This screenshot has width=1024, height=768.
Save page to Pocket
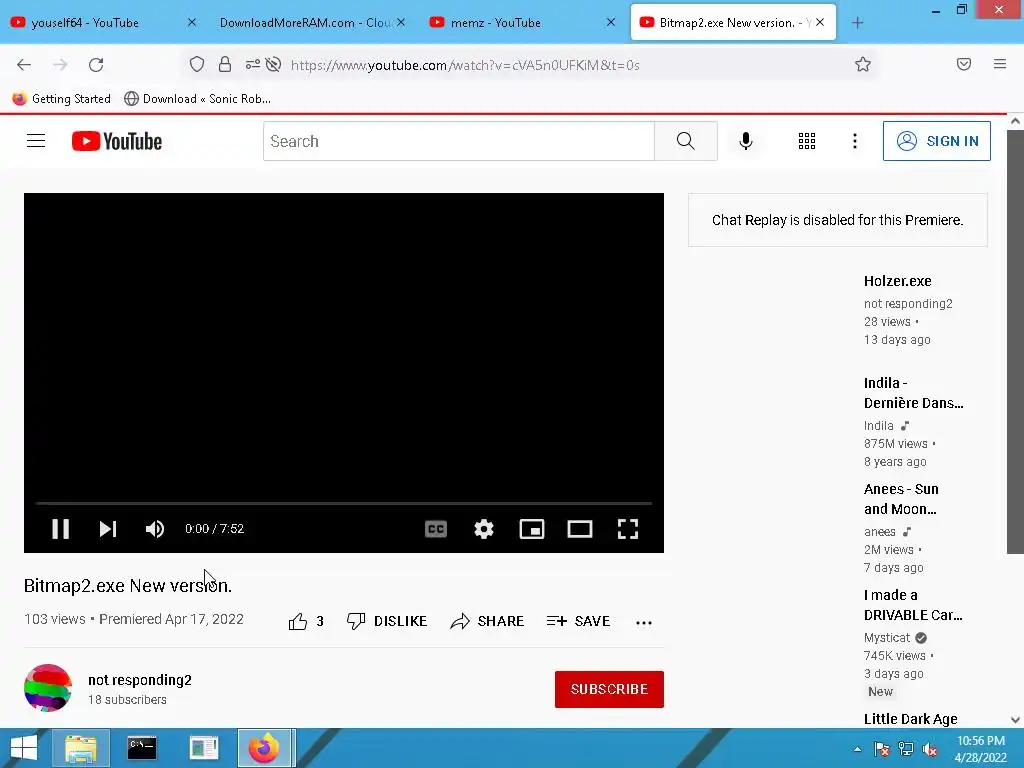point(964,64)
